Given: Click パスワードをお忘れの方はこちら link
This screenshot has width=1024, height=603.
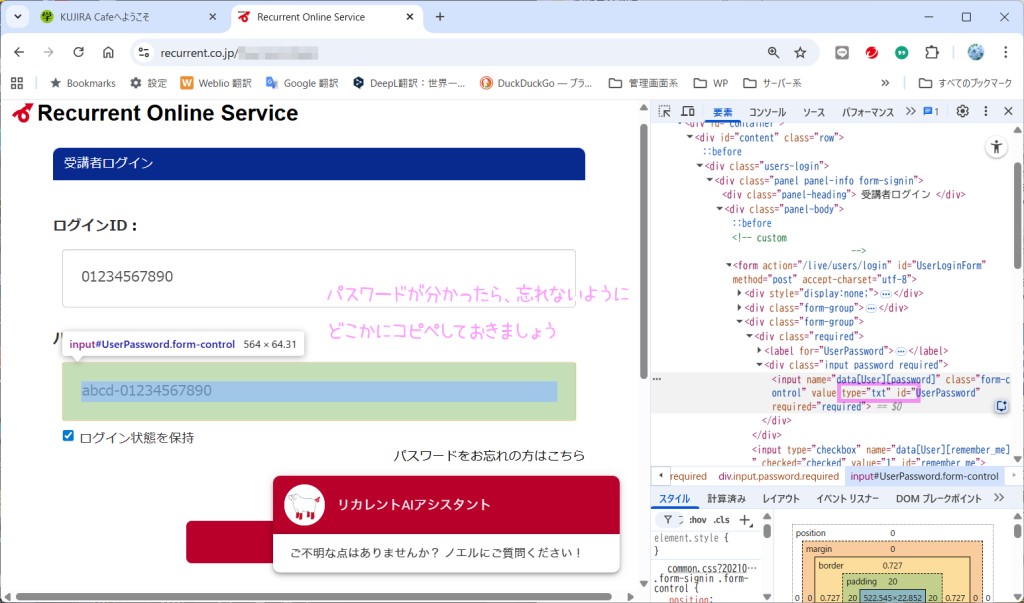Looking at the screenshot, I should pyautogui.click(x=488, y=456).
